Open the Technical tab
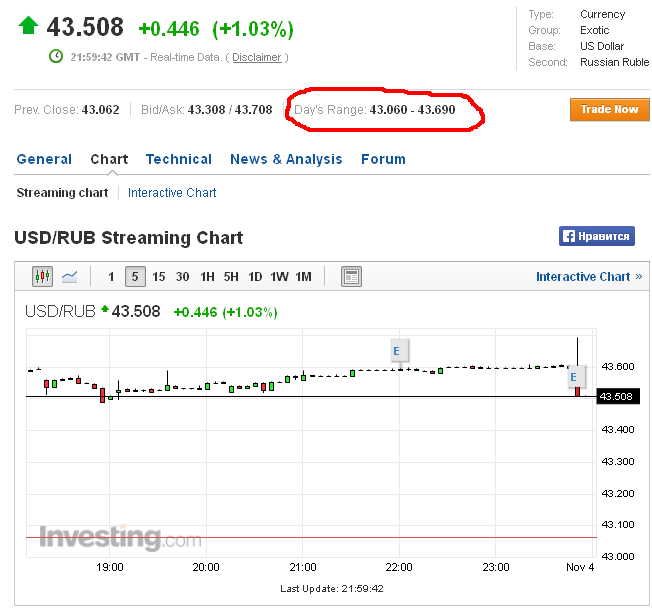Viewport: 652px width, 608px height. point(179,159)
